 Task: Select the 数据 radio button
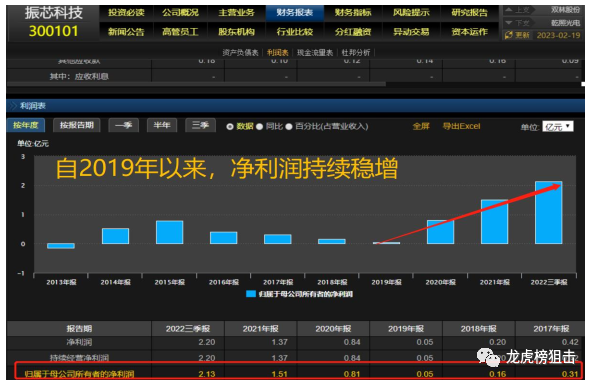point(230,127)
